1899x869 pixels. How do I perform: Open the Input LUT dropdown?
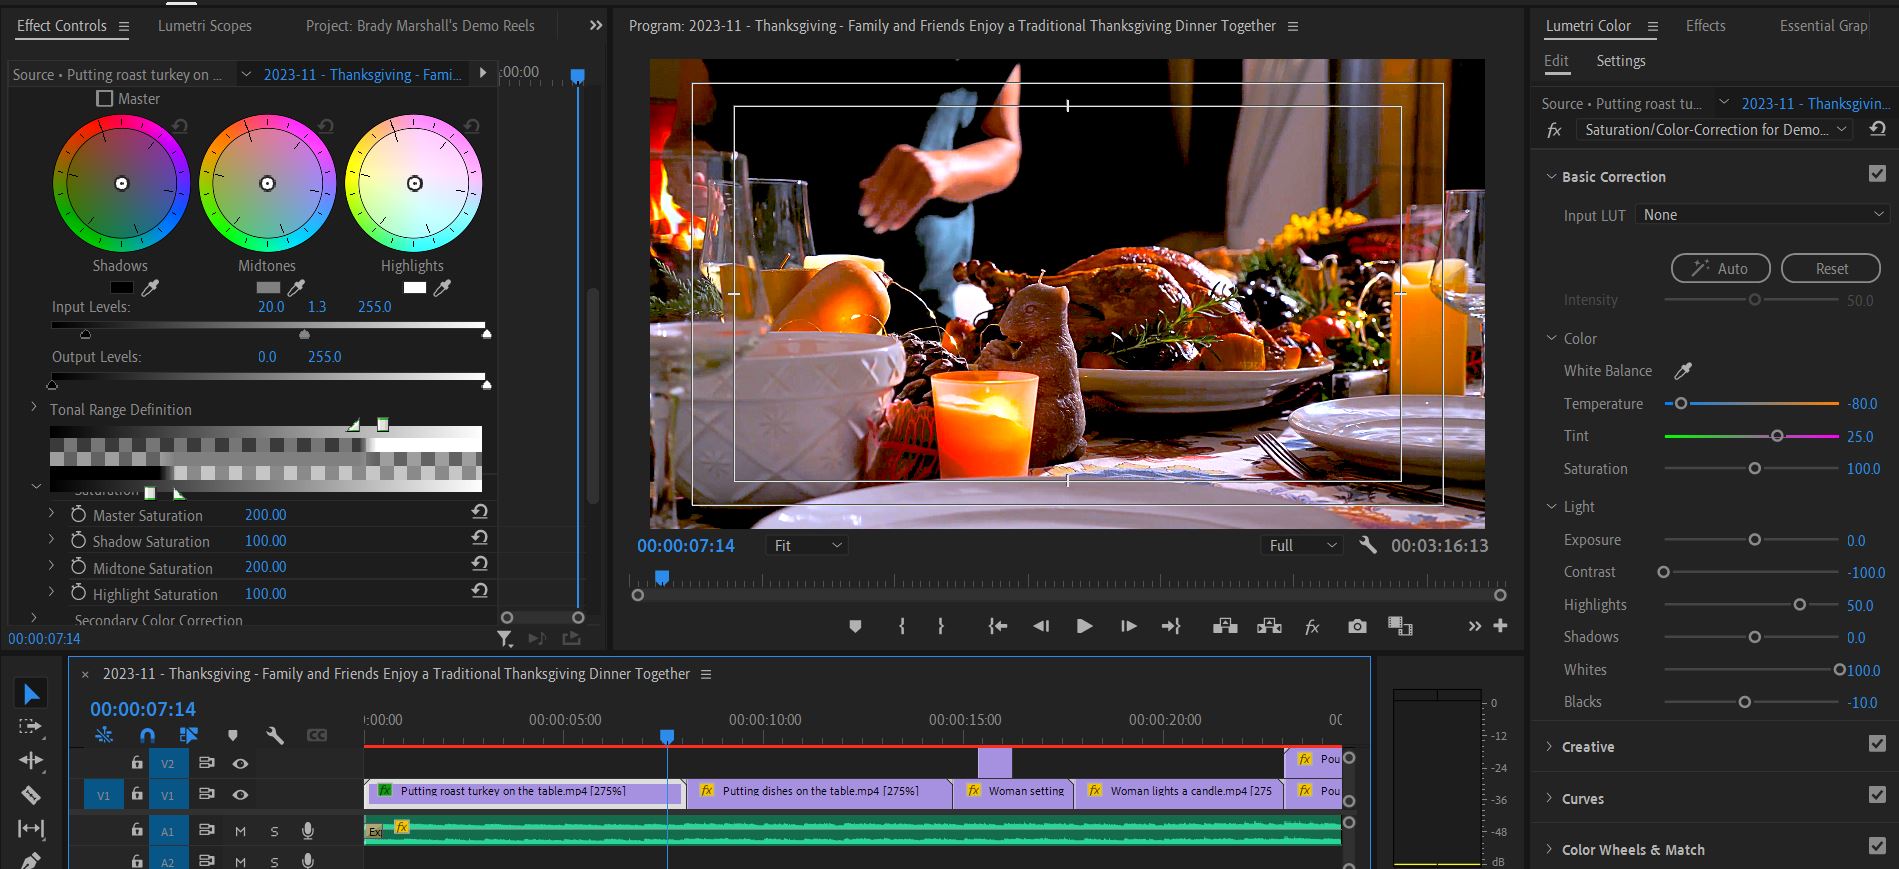[1762, 215]
